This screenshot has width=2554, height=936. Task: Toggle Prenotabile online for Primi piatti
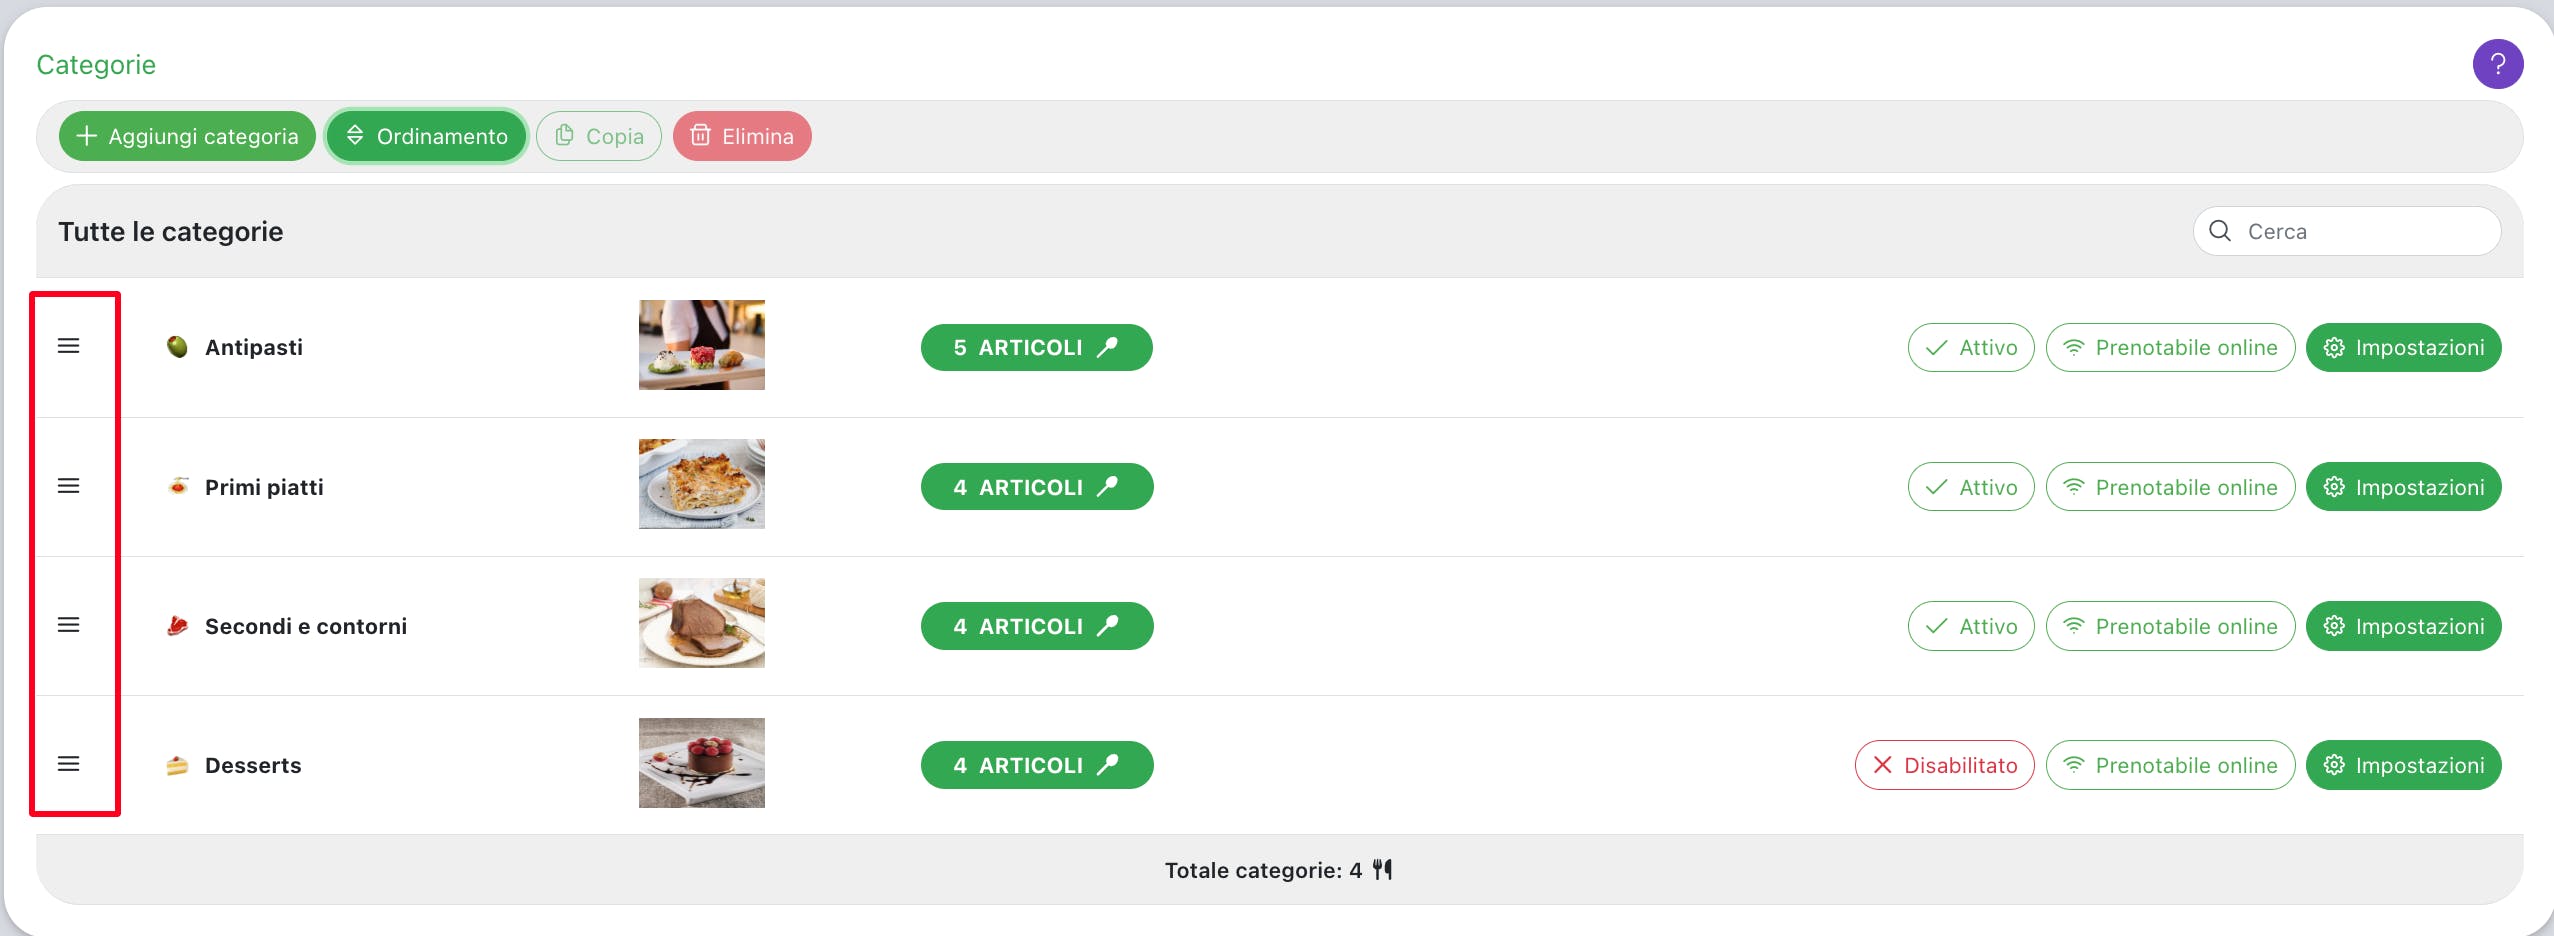pyautogui.click(x=2170, y=487)
